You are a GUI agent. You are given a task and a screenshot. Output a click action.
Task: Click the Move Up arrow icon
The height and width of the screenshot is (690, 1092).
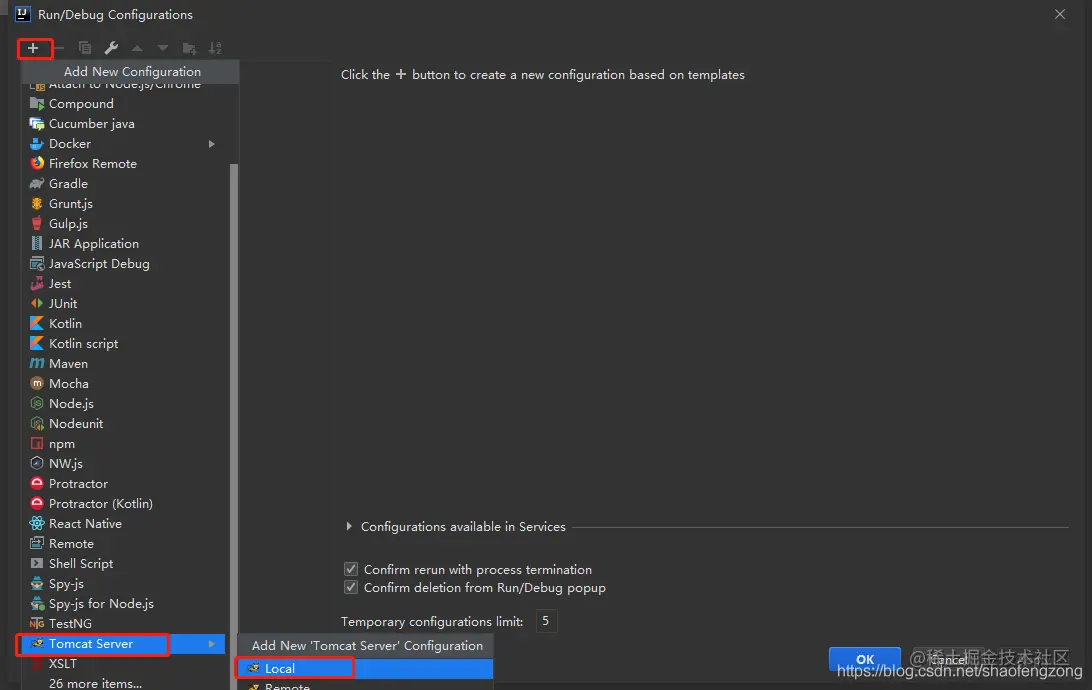pos(137,48)
